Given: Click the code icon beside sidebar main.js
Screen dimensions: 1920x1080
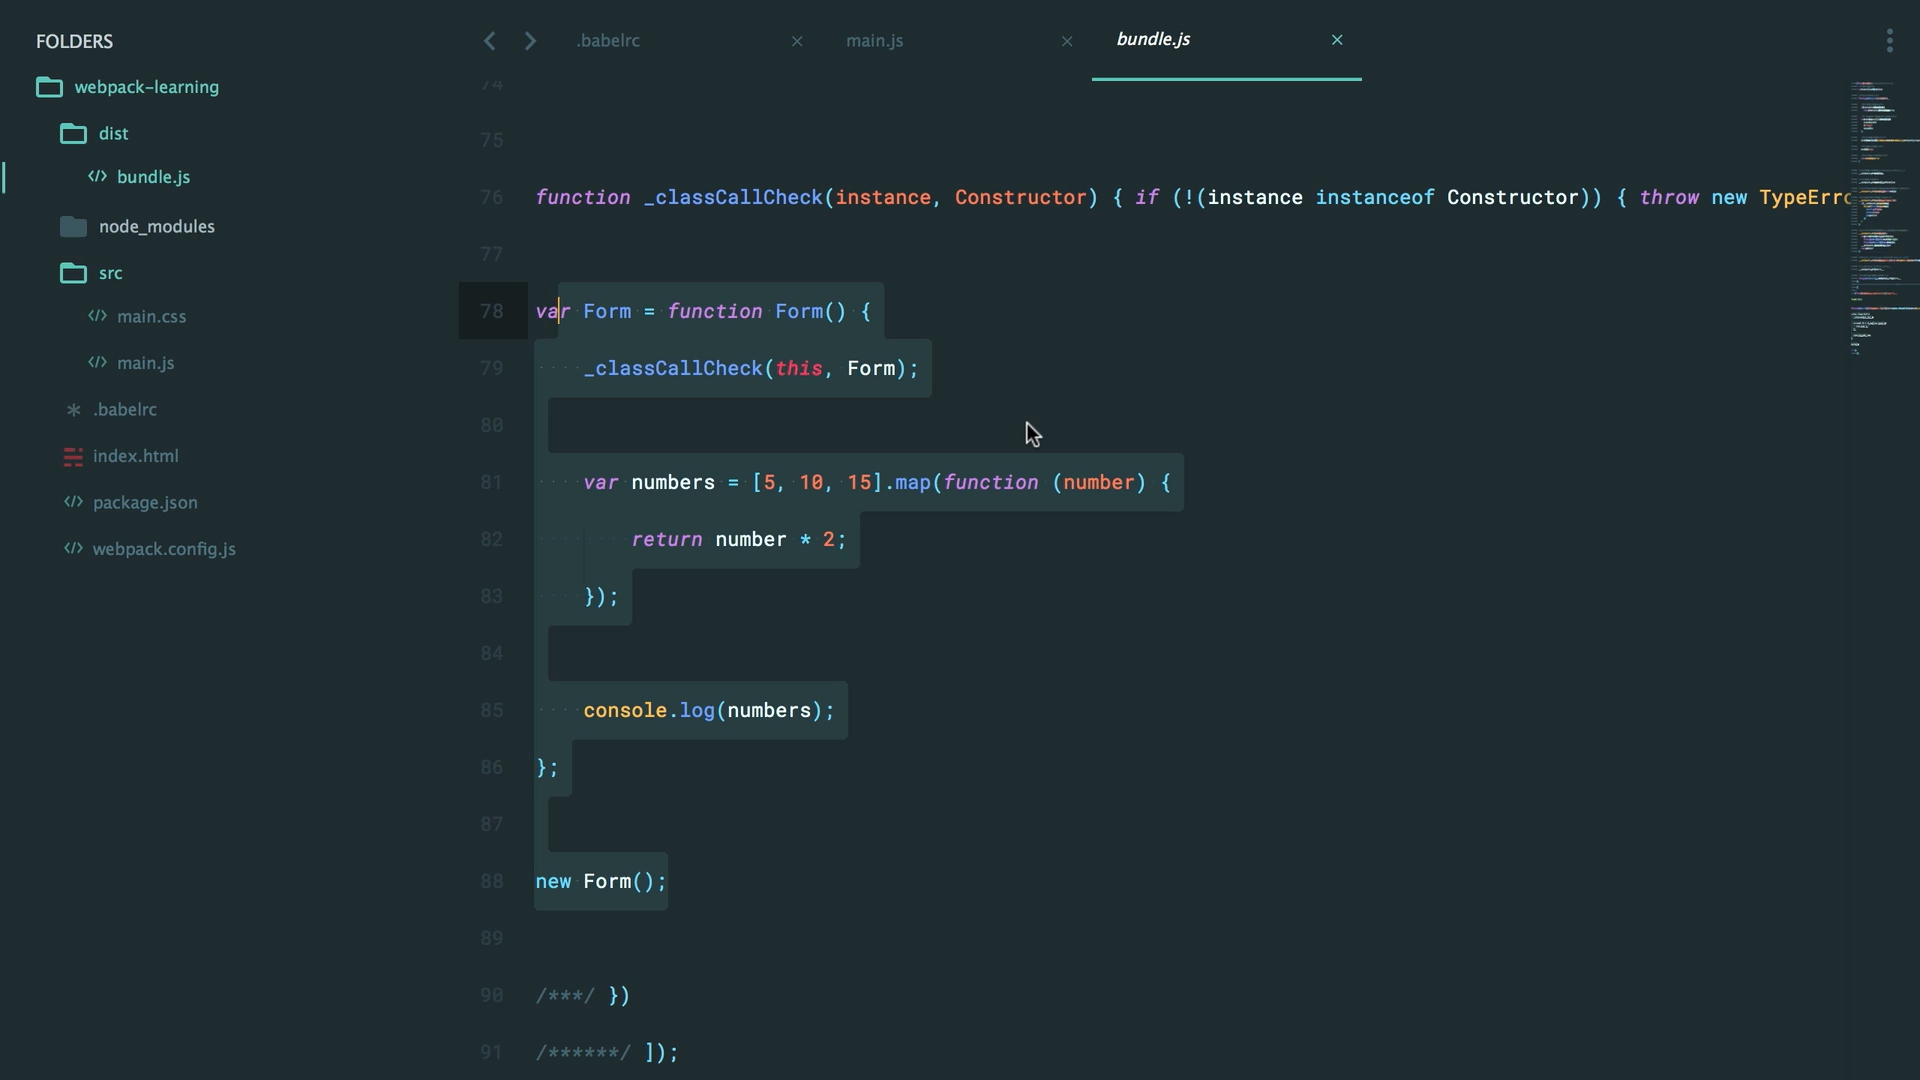Looking at the screenshot, I should (97, 362).
